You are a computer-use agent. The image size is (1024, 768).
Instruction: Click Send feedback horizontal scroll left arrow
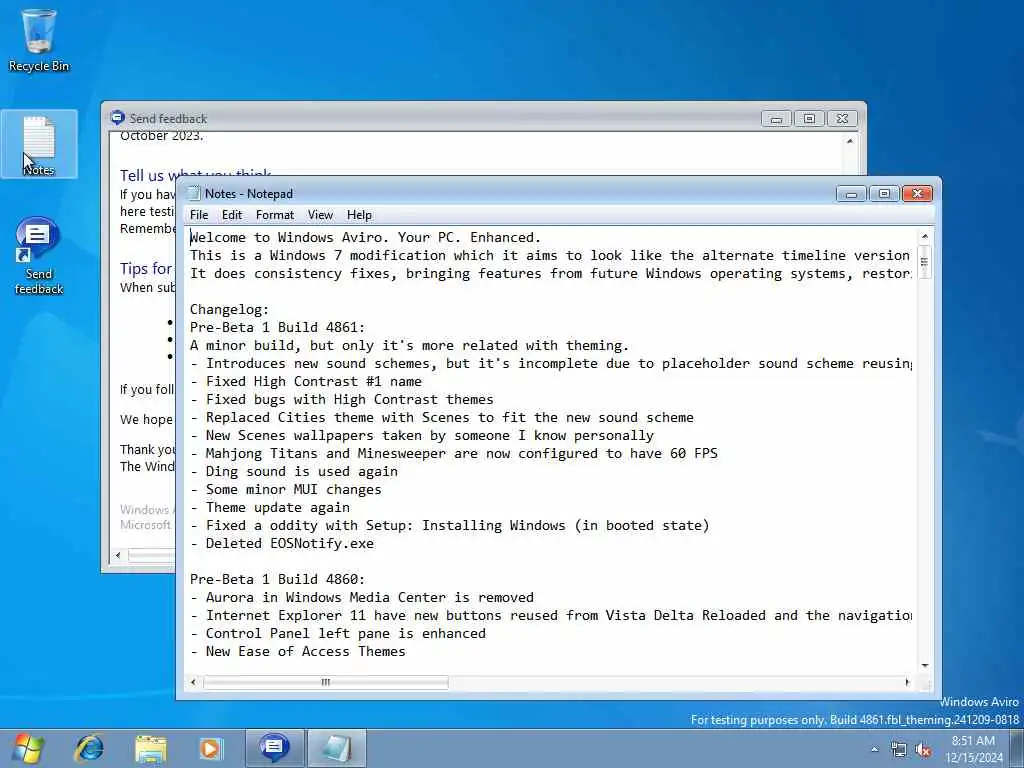click(118, 555)
